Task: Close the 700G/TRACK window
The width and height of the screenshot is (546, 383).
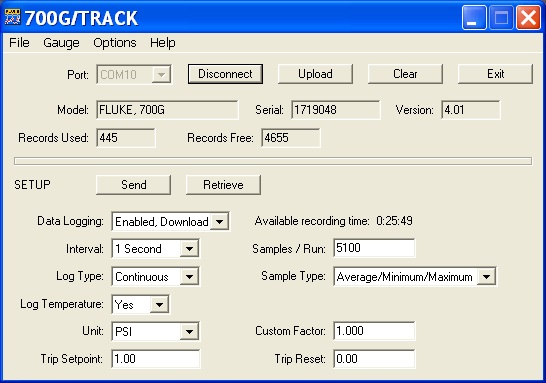Action: (528, 17)
